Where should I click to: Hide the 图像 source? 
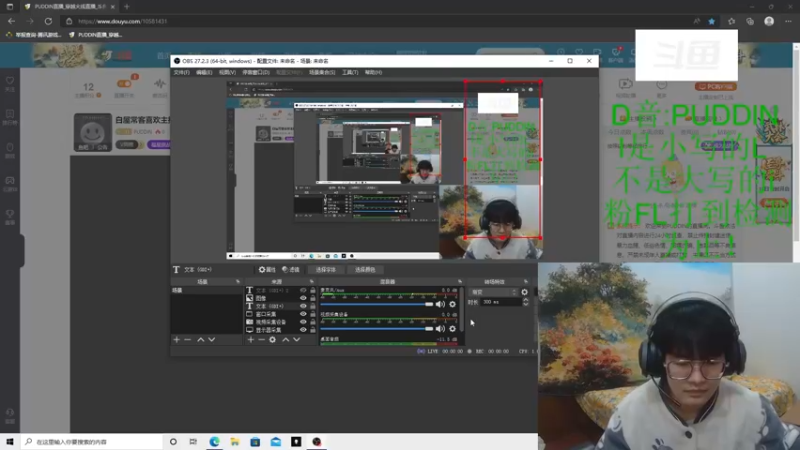[x=303, y=298]
